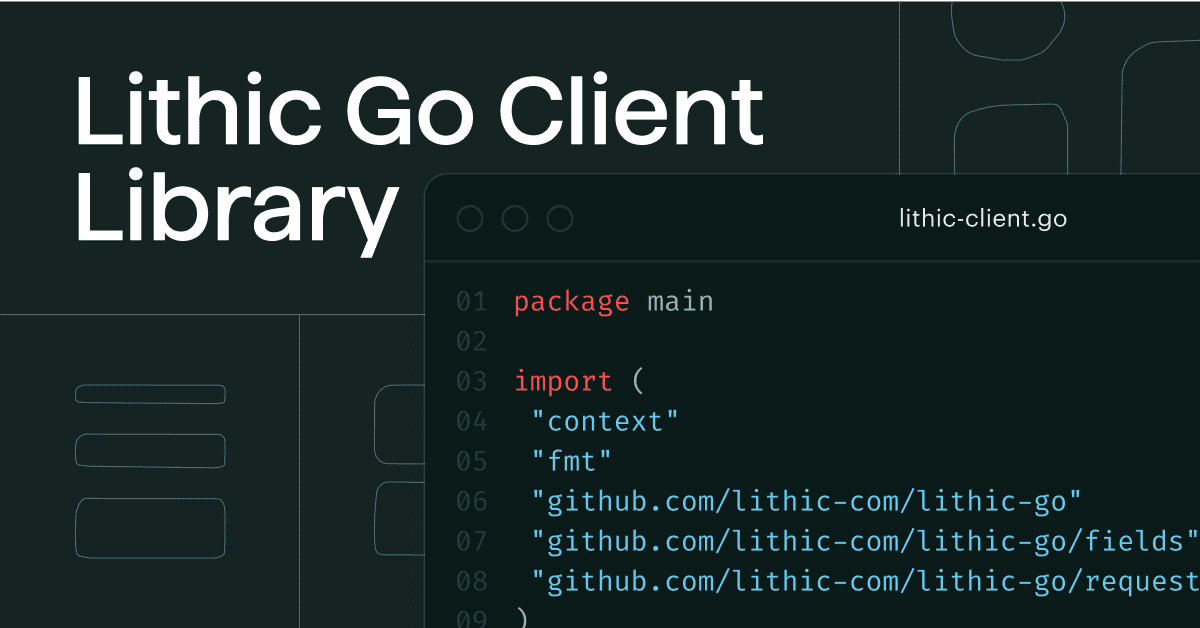1200x628 pixels.
Task: Select the bottom rounded card on the left
Action: click(x=149, y=526)
